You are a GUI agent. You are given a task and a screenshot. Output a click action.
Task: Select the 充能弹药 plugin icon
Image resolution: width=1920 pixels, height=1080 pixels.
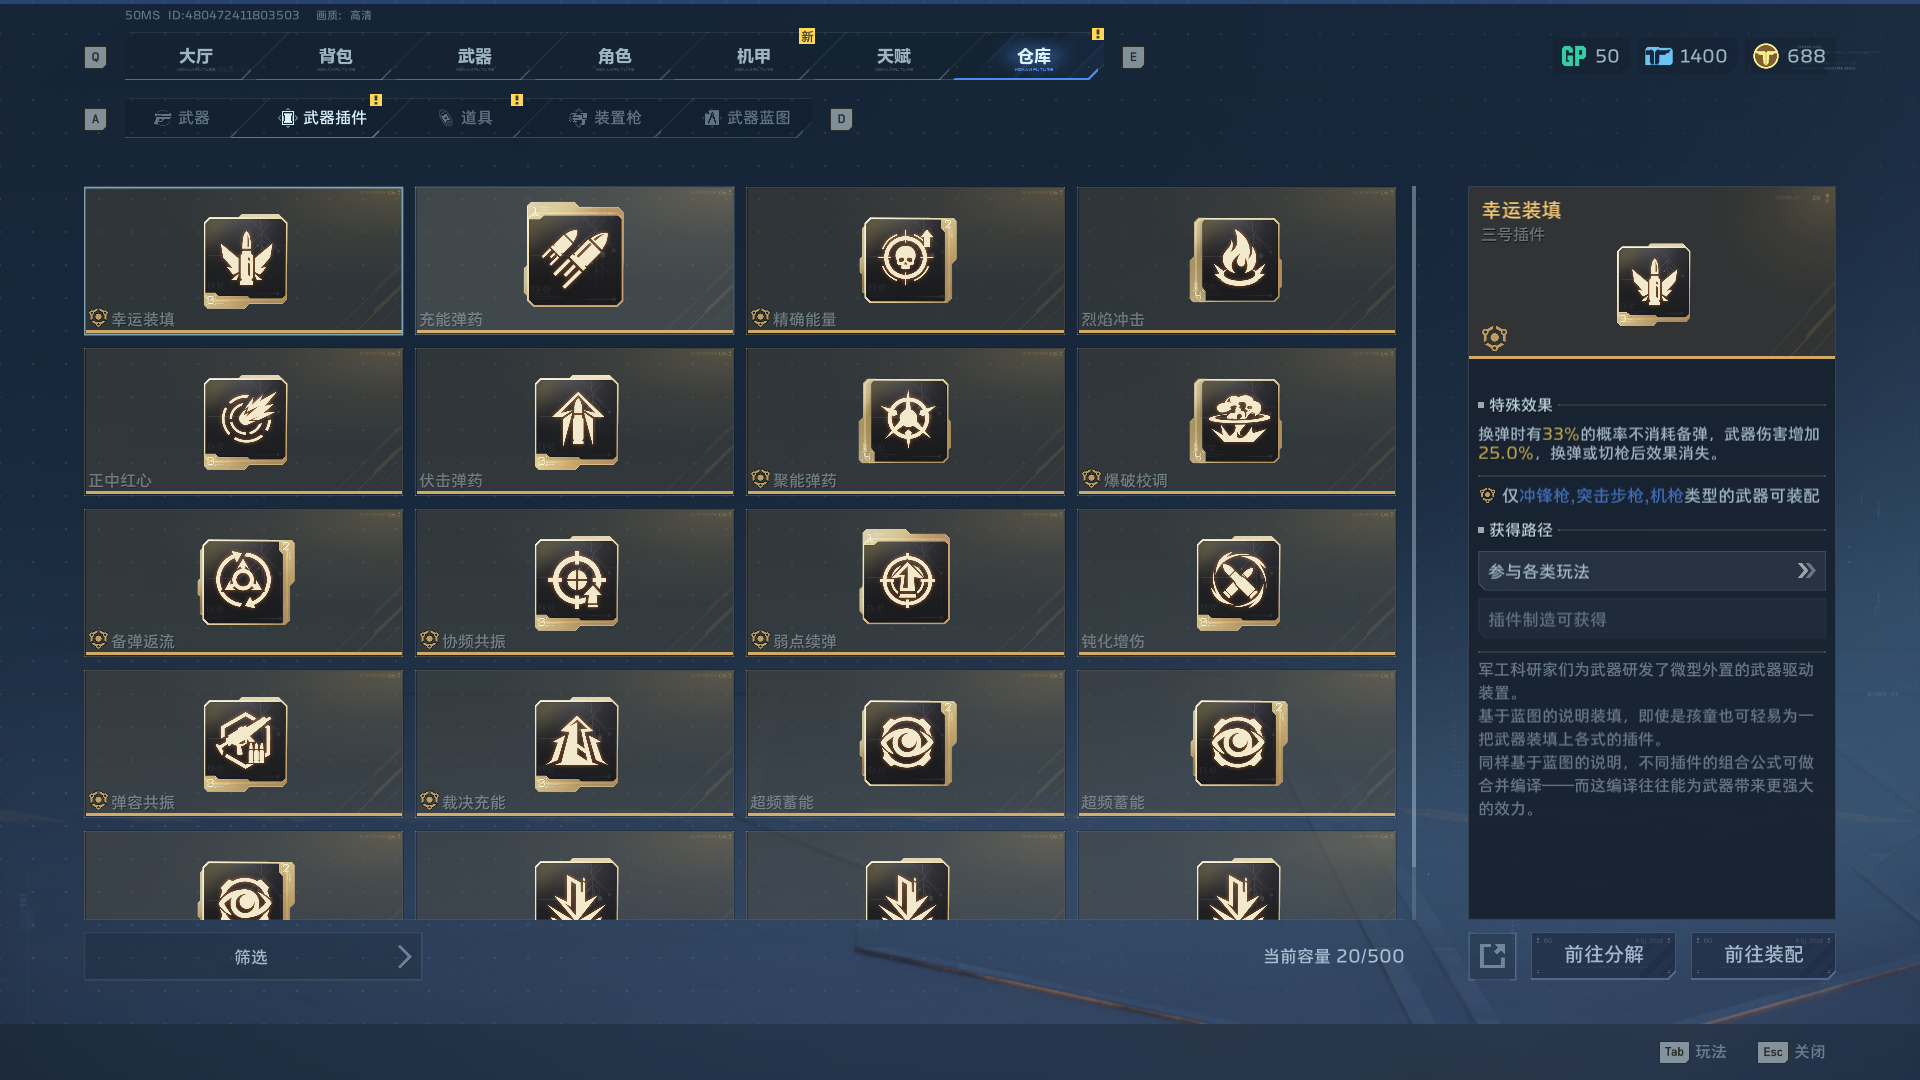[575, 256]
